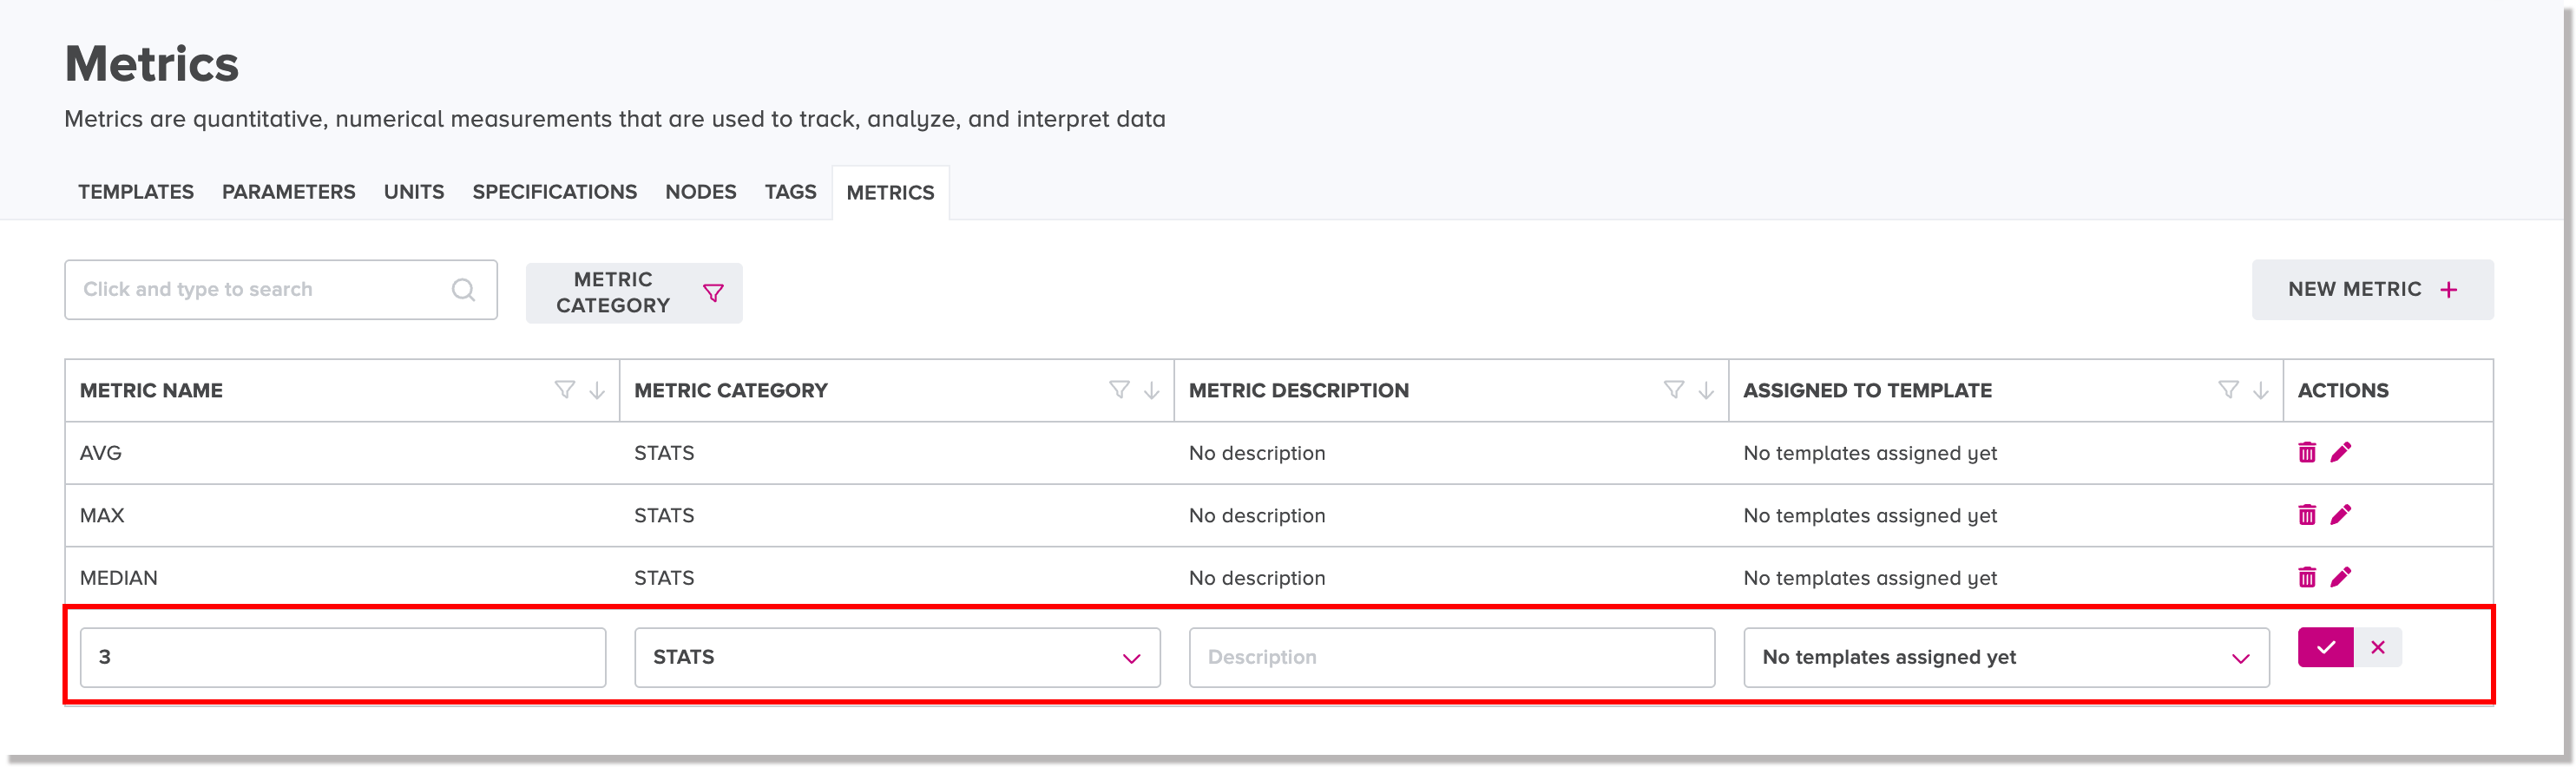Focus the Click and type to search field
Viewport: 2576px width, 767px height.
(280, 290)
